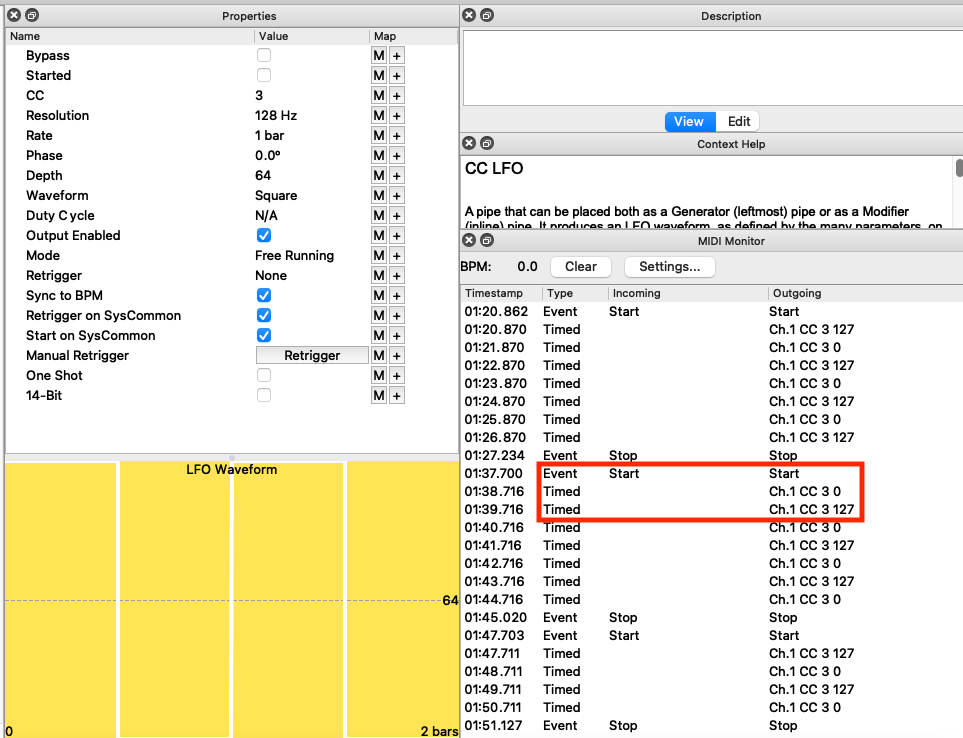The width and height of the screenshot is (963, 738).
Task: Click the plus map button for Mode
Action: pyautogui.click(x=397, y=255)
